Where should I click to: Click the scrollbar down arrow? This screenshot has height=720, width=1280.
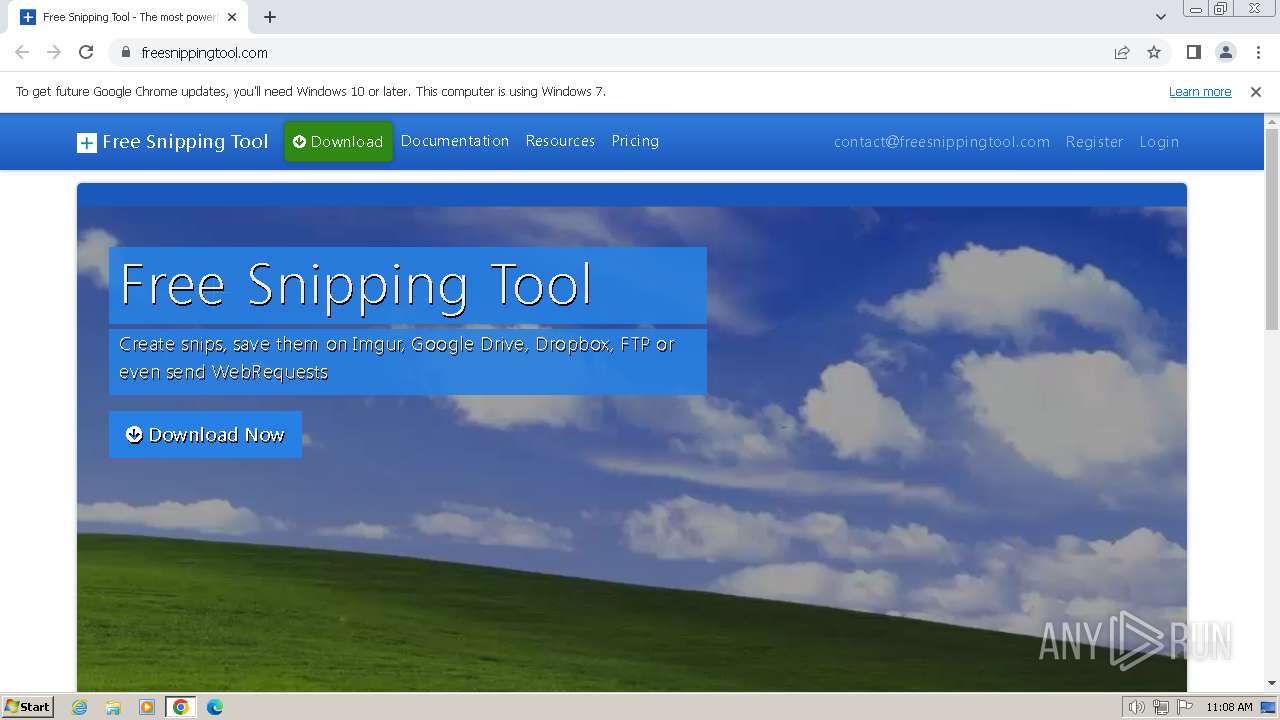(1272, 683)
